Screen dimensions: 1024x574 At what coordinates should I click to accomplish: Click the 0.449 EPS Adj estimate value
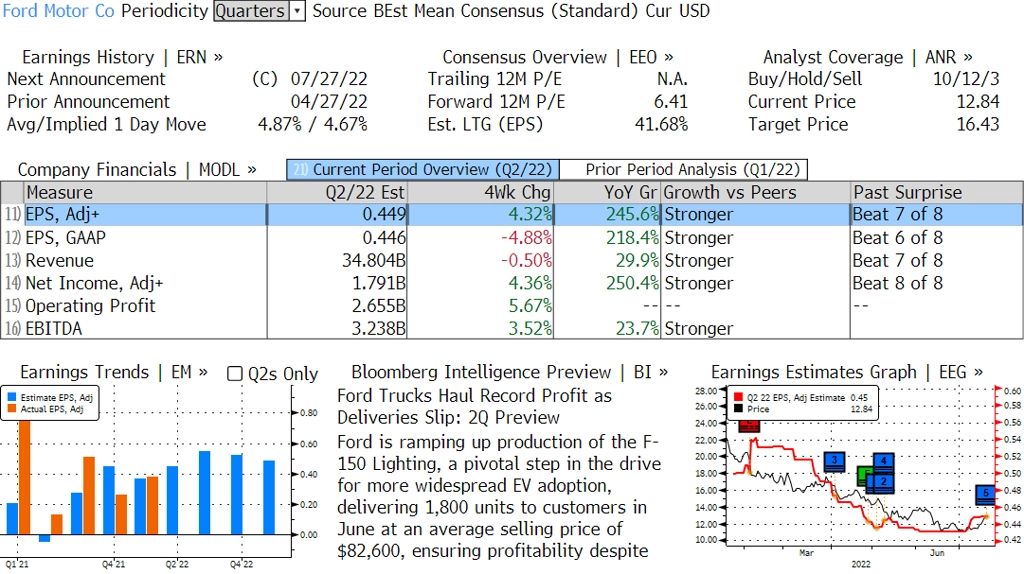coord(384,214)
